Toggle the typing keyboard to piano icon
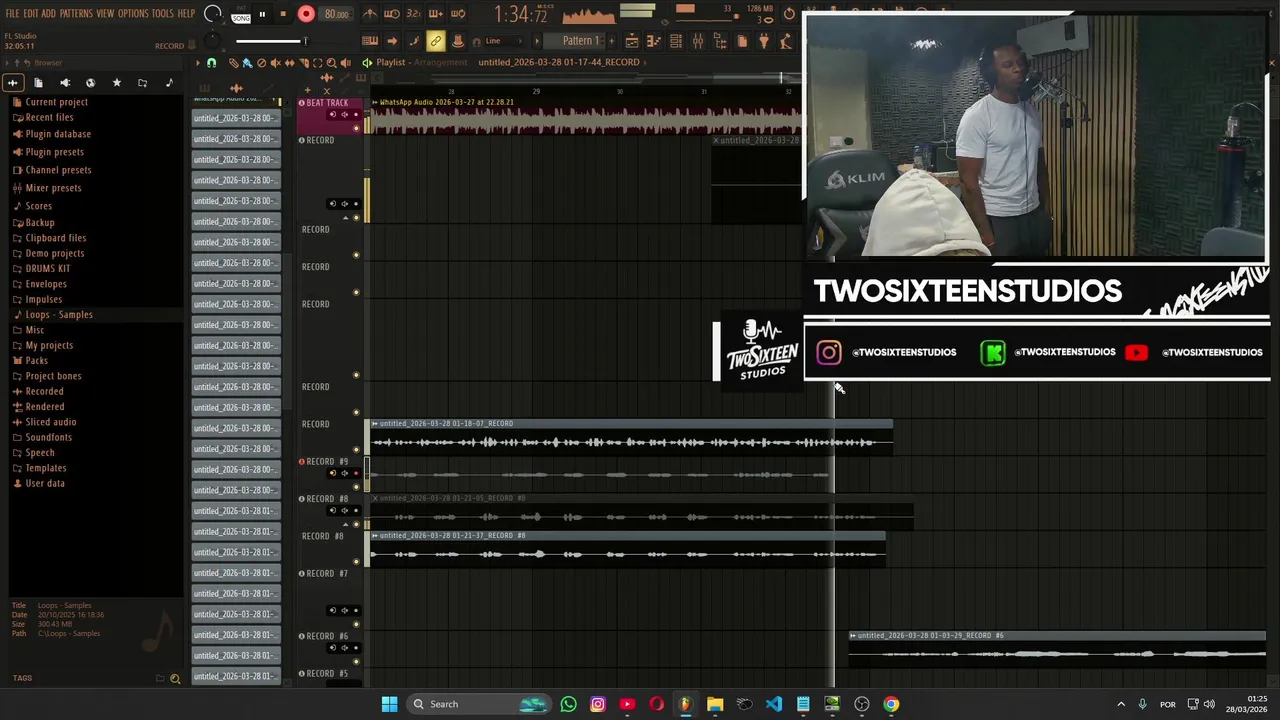 click(370, 41)
